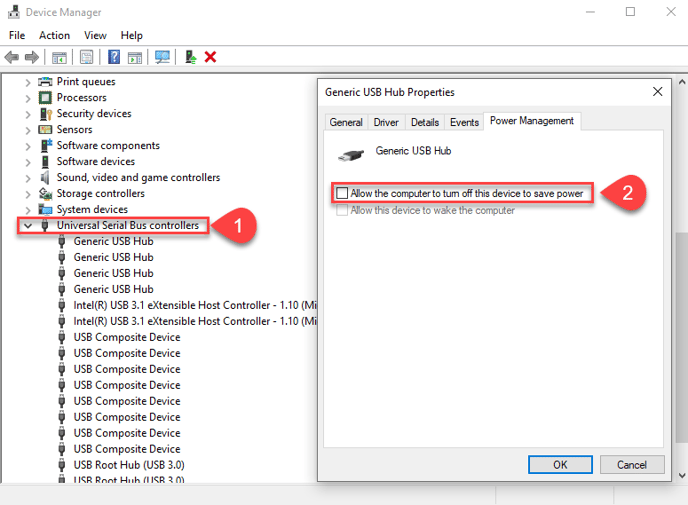Switch to the Details tab
Image resolution: width=688 pixels, height=505 pixels.
click(425, 122)
